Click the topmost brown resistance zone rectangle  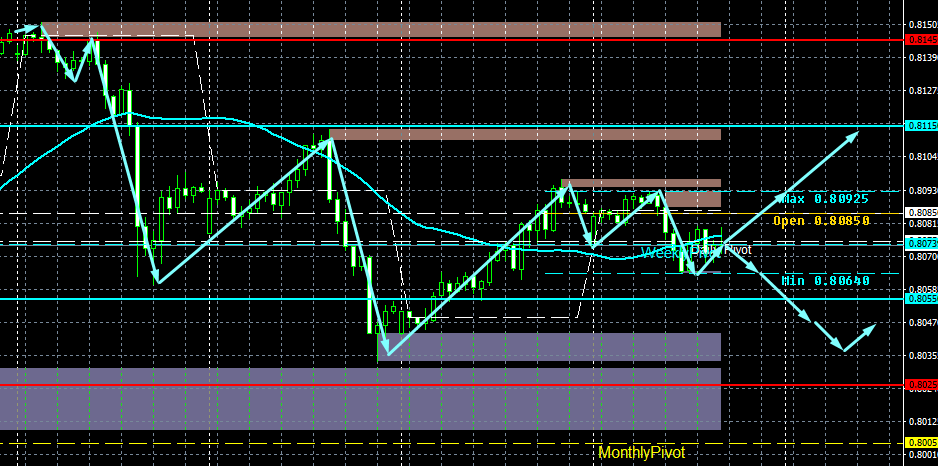[x=380, y=29]
